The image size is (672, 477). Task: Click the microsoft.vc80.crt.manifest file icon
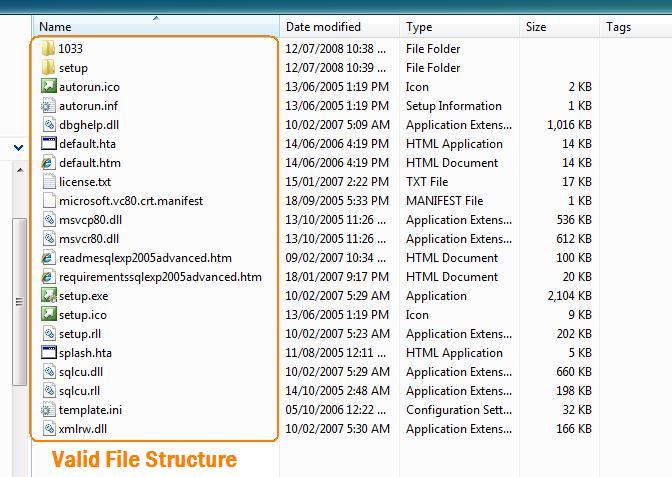pyautogui.click(x=49, y=200)
